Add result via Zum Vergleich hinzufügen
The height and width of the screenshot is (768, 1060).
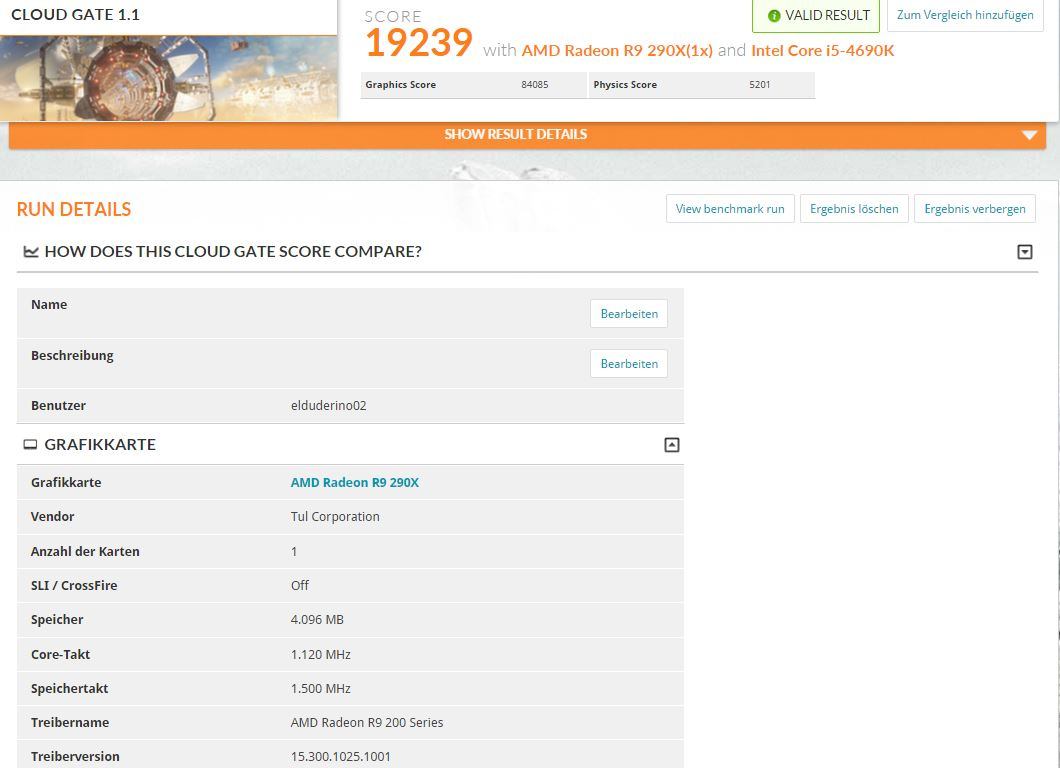click(965, 15)
